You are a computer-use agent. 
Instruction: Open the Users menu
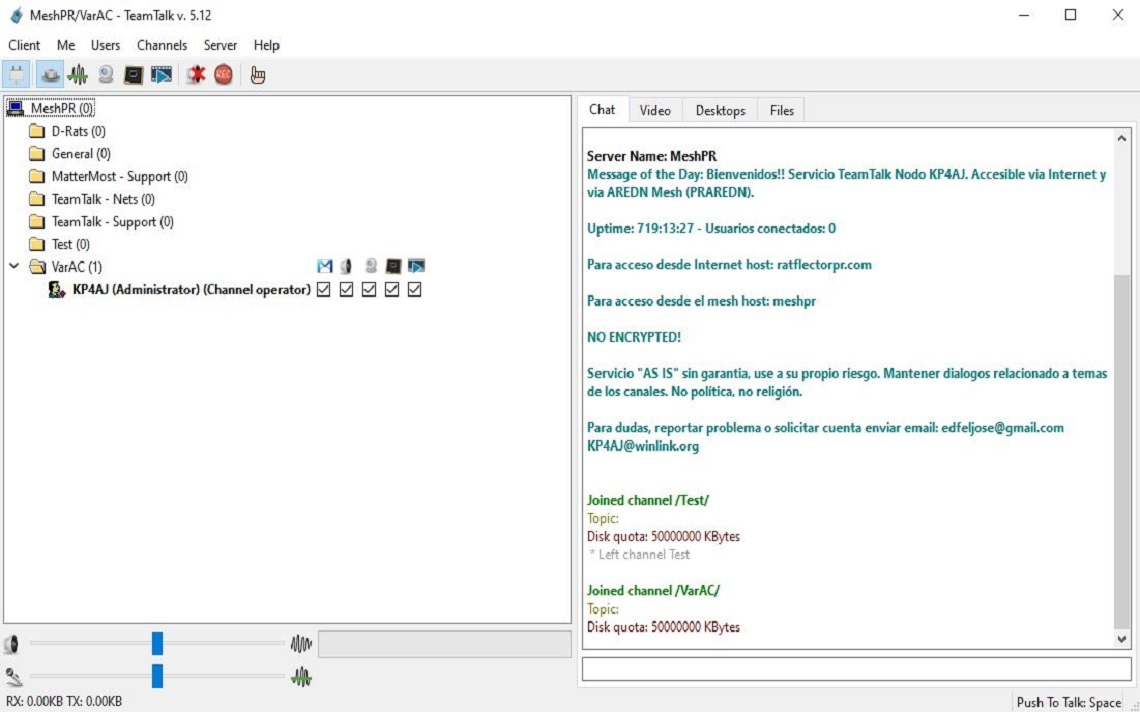(105, 45)
